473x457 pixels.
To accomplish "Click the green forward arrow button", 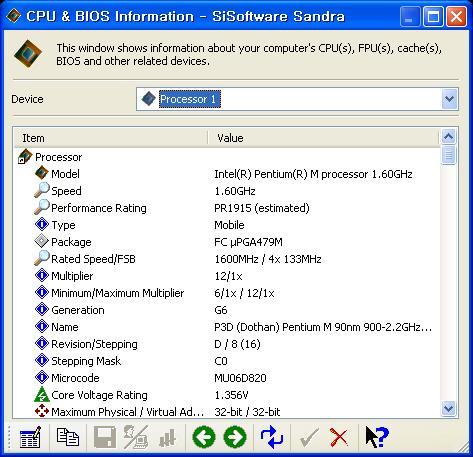I will pyautogui.click(x=235, y=437).
